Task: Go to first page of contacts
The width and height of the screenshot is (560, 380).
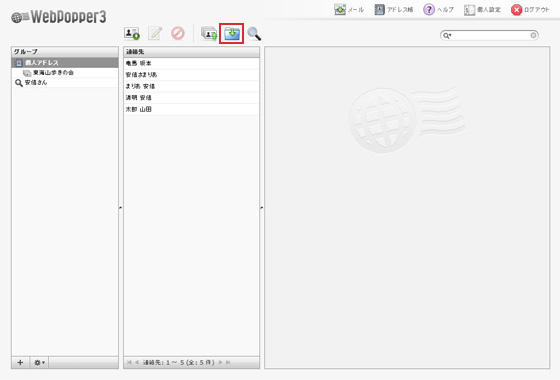Action: (x=129, y=362)
